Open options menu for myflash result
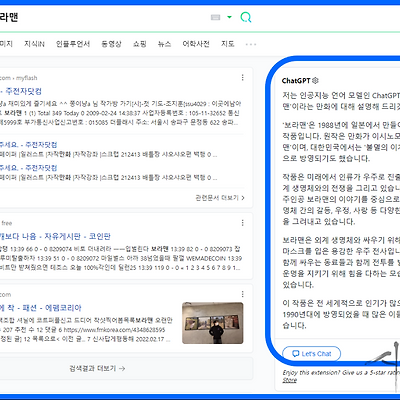The image size is (400, 400). [242, 77]
